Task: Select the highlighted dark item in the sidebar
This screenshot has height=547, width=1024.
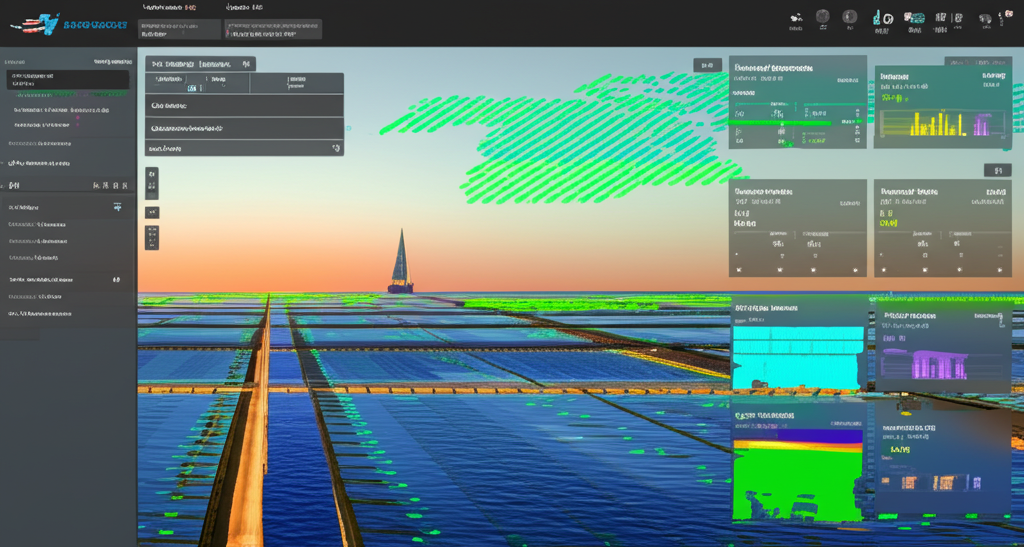Action: point(68,80)
